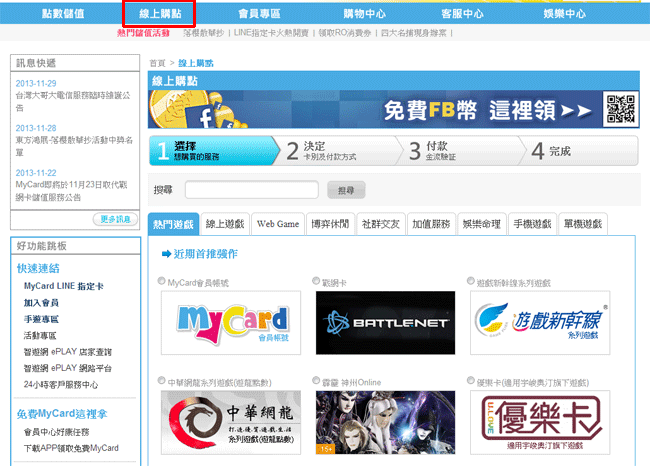The image size is (650, 466).
Task: Open the 落櫻散華抄 promo link
Action: coord(204,33)
